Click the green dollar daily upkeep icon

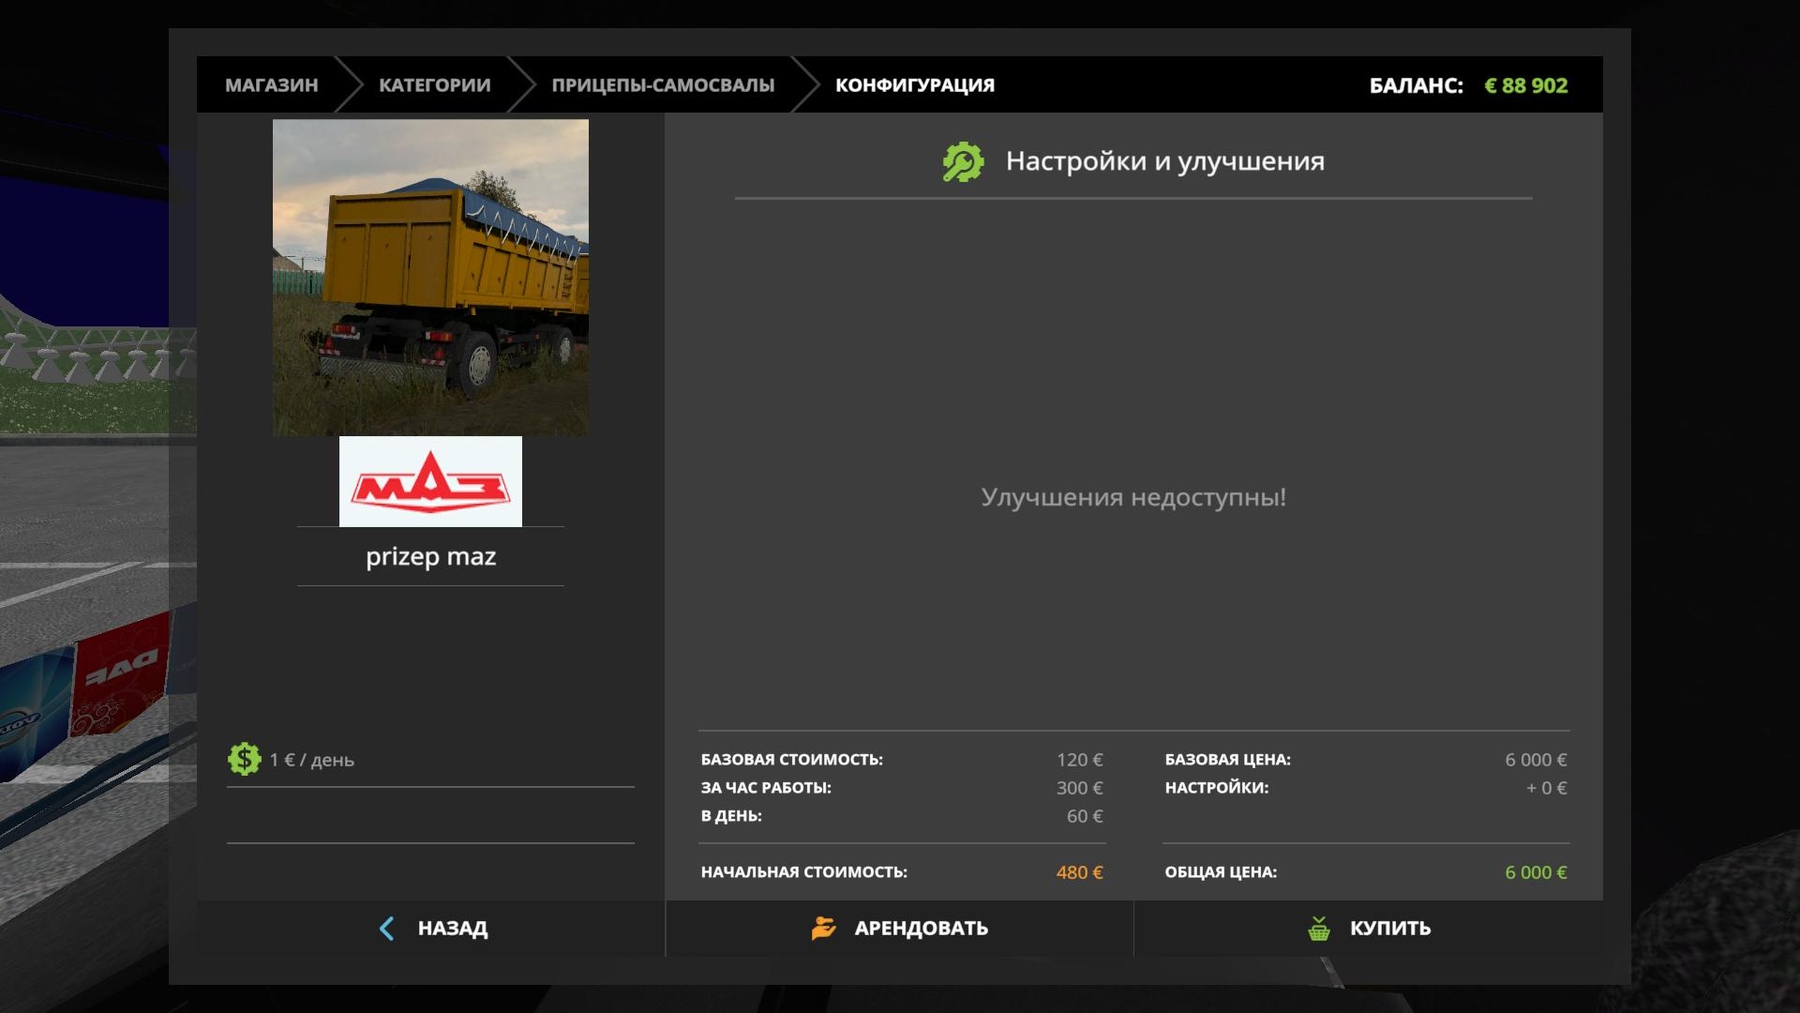tap(244, 759)
